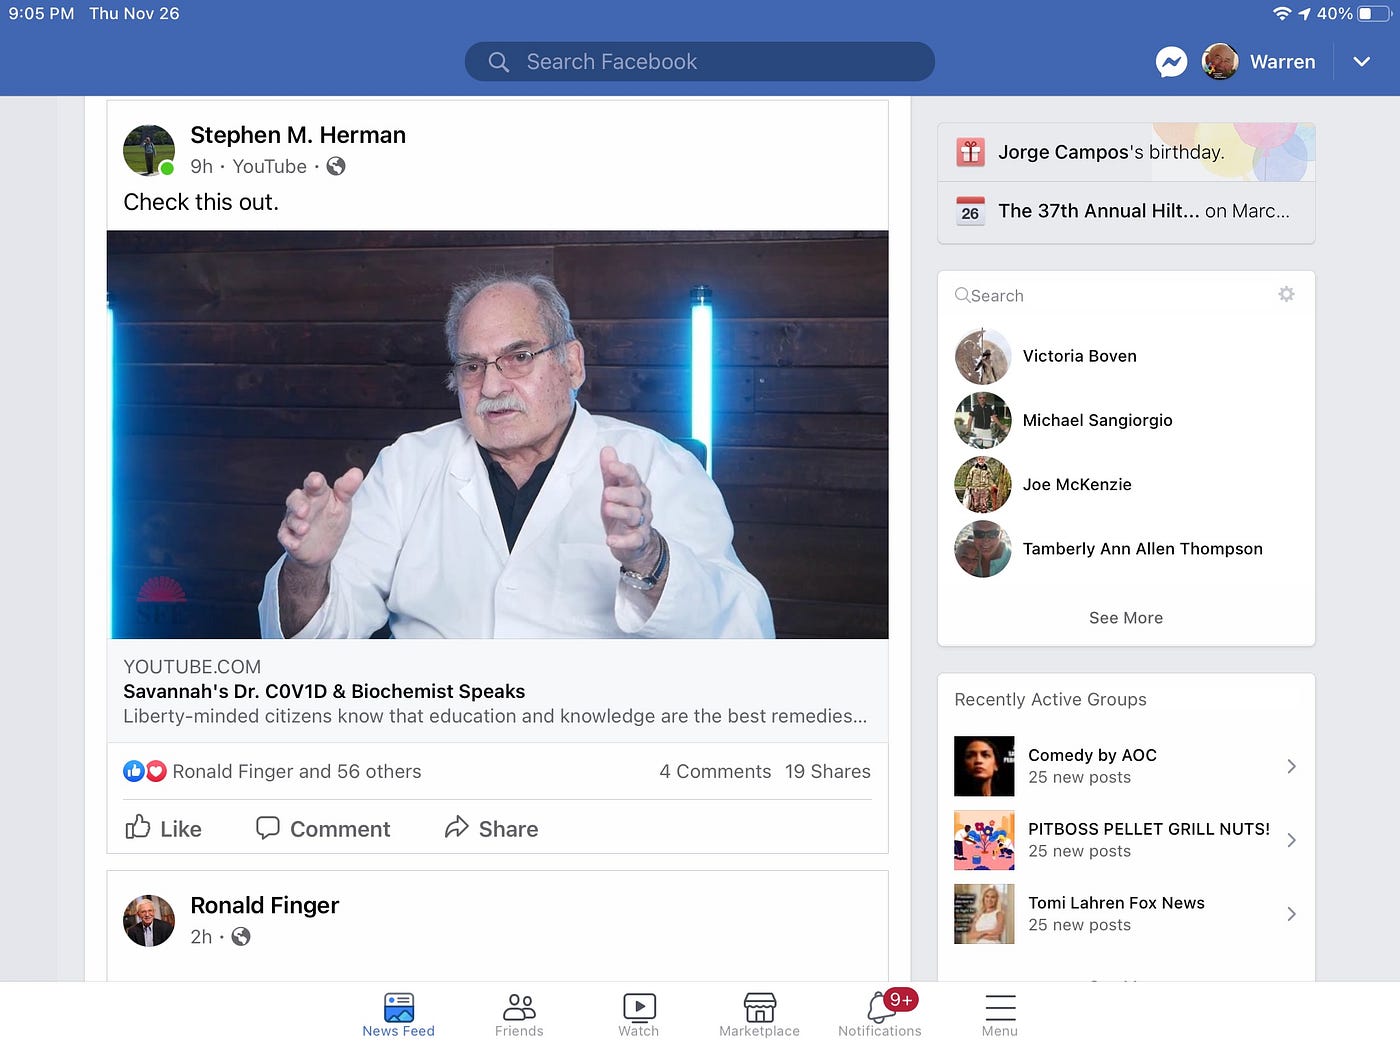The height and width of the screenshot is (1050, 1400).
Task: Open the 19 Shares link
Action: (827, 771)
